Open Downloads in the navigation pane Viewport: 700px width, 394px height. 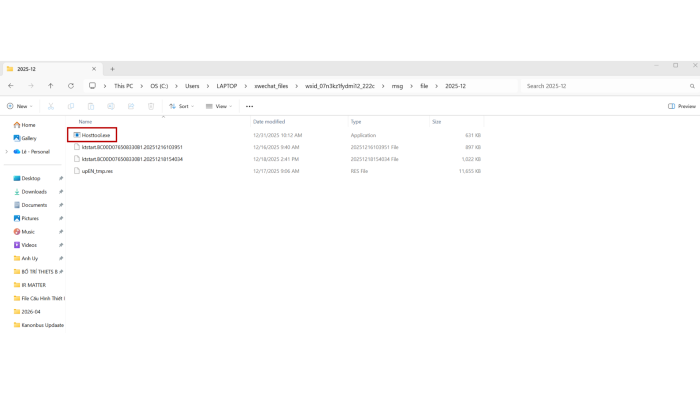tap(30, 192)
